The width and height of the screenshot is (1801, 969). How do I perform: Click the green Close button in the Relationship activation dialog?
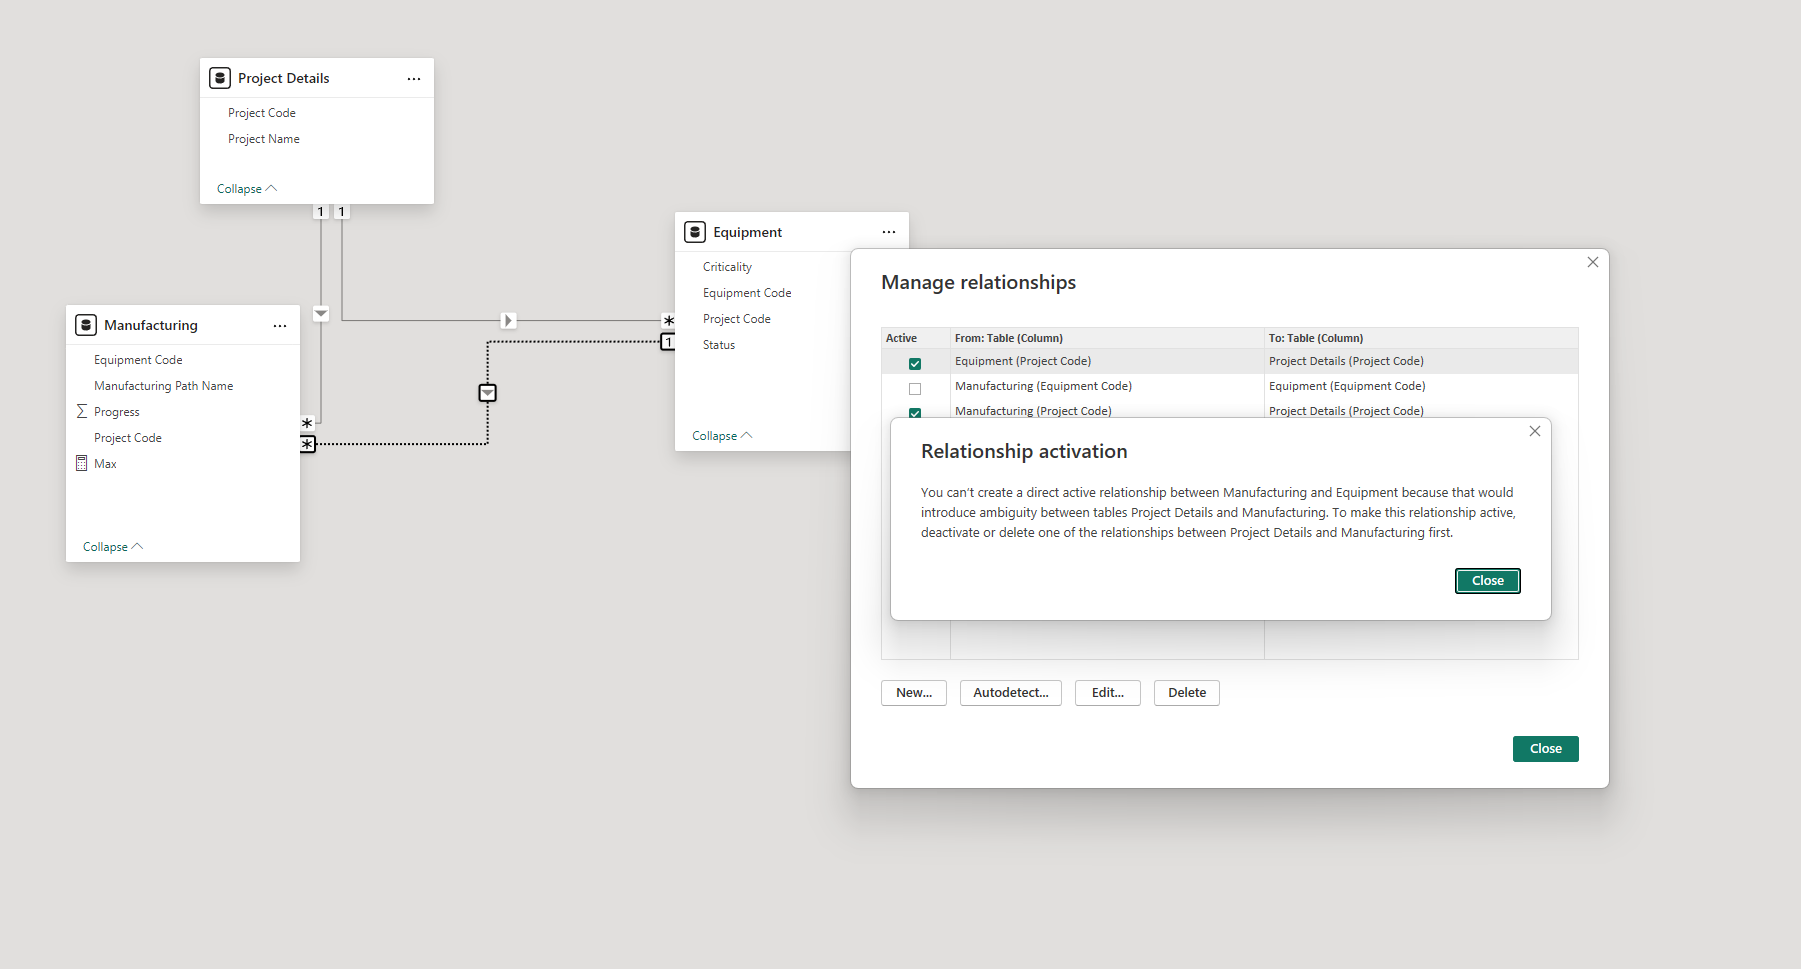[x=1488, y=581]
